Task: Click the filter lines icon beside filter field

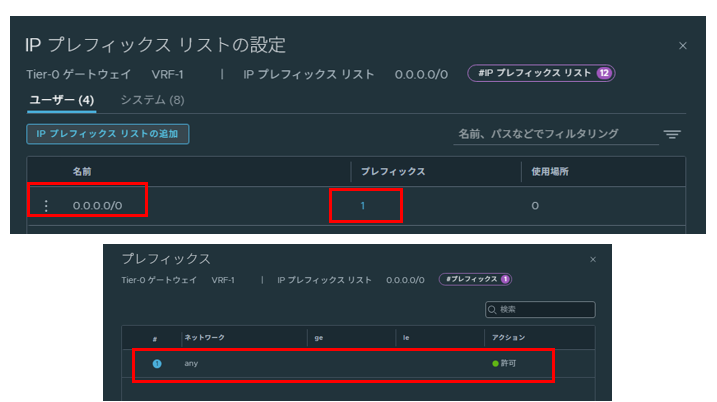Action: coord(672,134)
